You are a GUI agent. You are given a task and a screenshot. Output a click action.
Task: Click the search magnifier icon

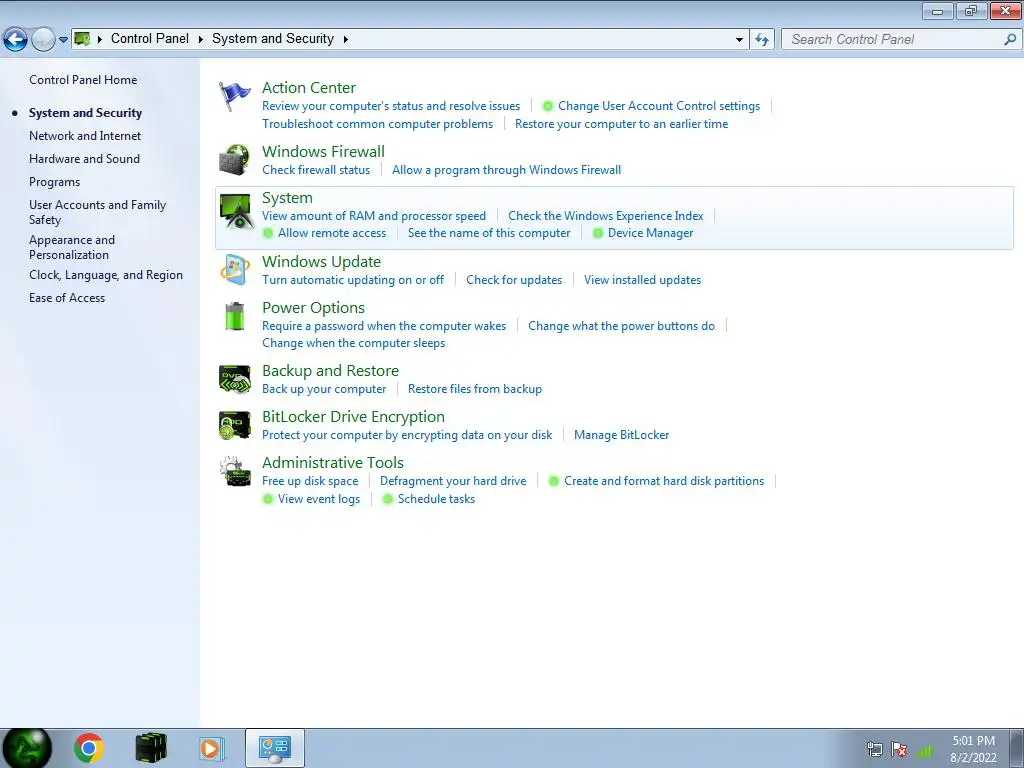pos(1010,39)
